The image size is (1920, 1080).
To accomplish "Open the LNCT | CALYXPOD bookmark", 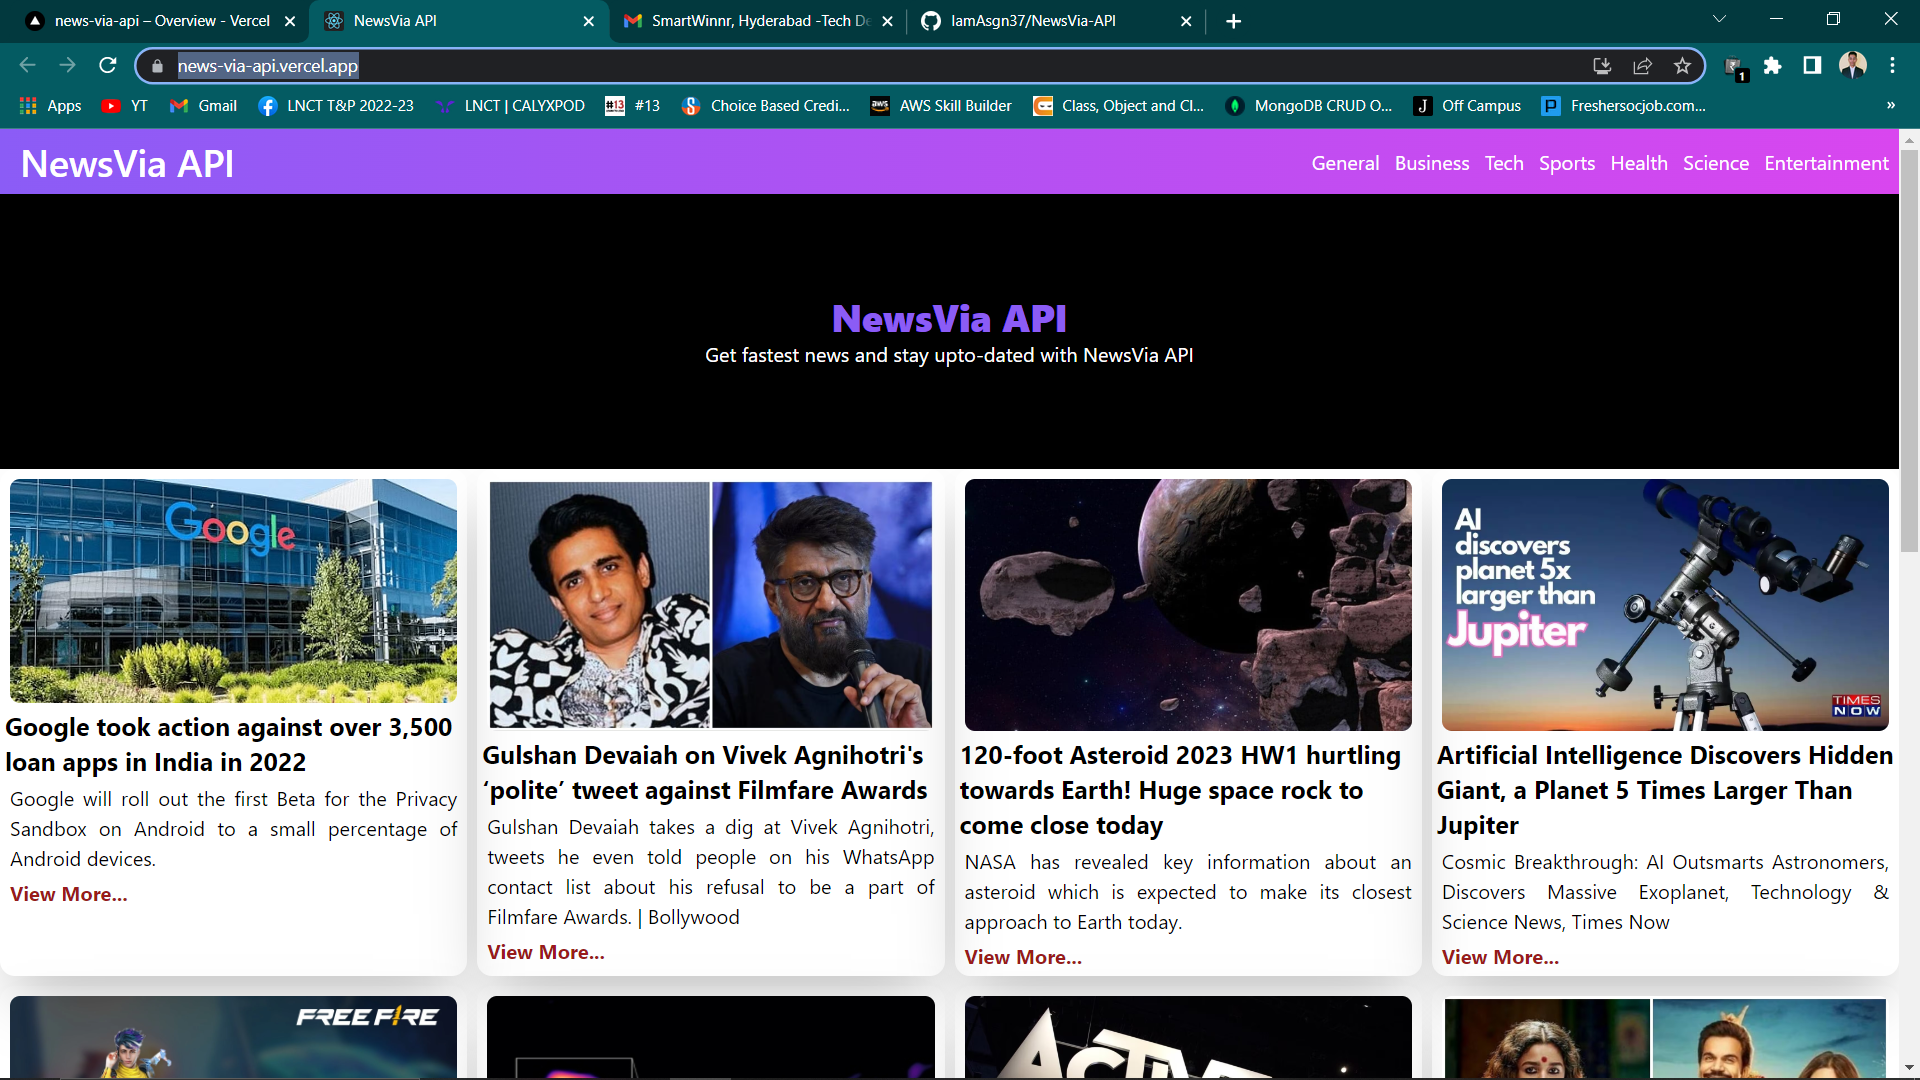I will click(x=510, y=106).
